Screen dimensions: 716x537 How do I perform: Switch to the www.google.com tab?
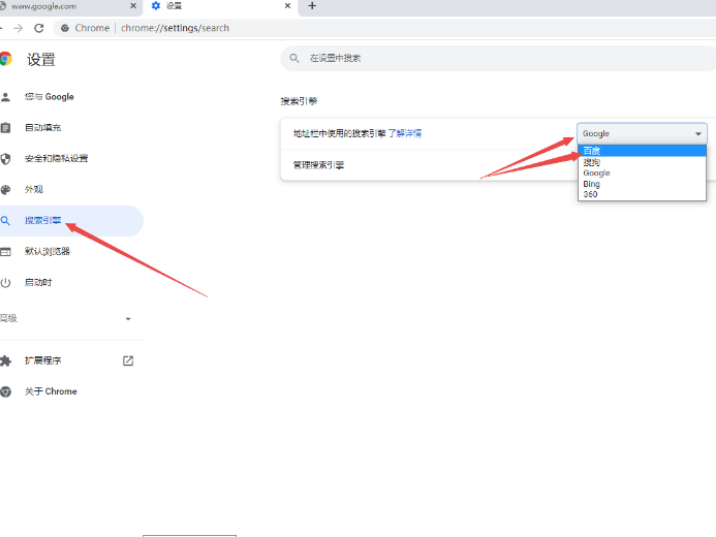pyautogui.click(x=68, y=6)
